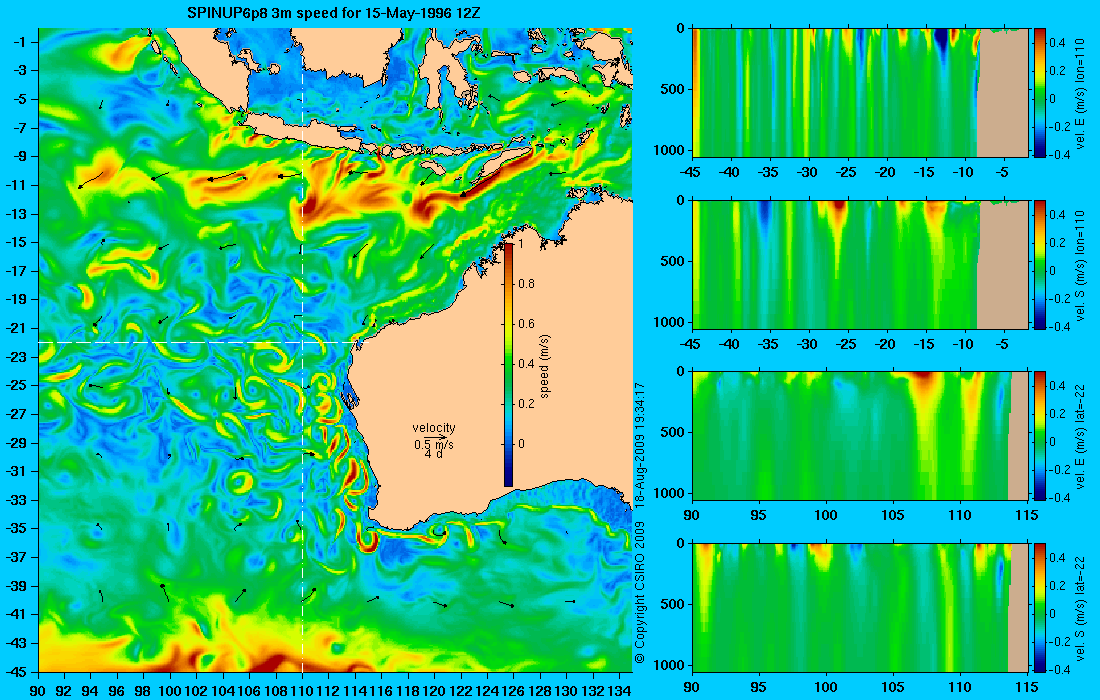
Task: Click the "-40" tick under the vel. E lon=110 panel
Action: (730, 173)
